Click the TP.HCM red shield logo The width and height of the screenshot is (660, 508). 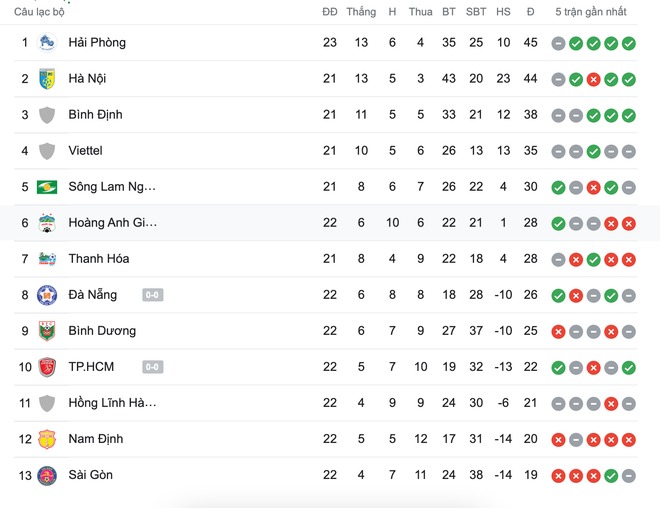click(x=47, y=367)
